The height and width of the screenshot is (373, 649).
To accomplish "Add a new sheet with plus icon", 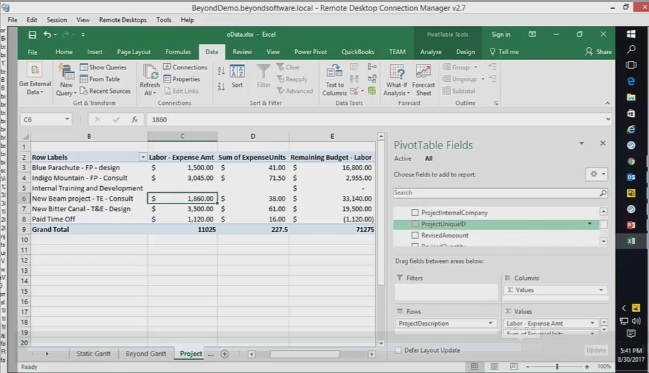I will (x=225, y=354).
